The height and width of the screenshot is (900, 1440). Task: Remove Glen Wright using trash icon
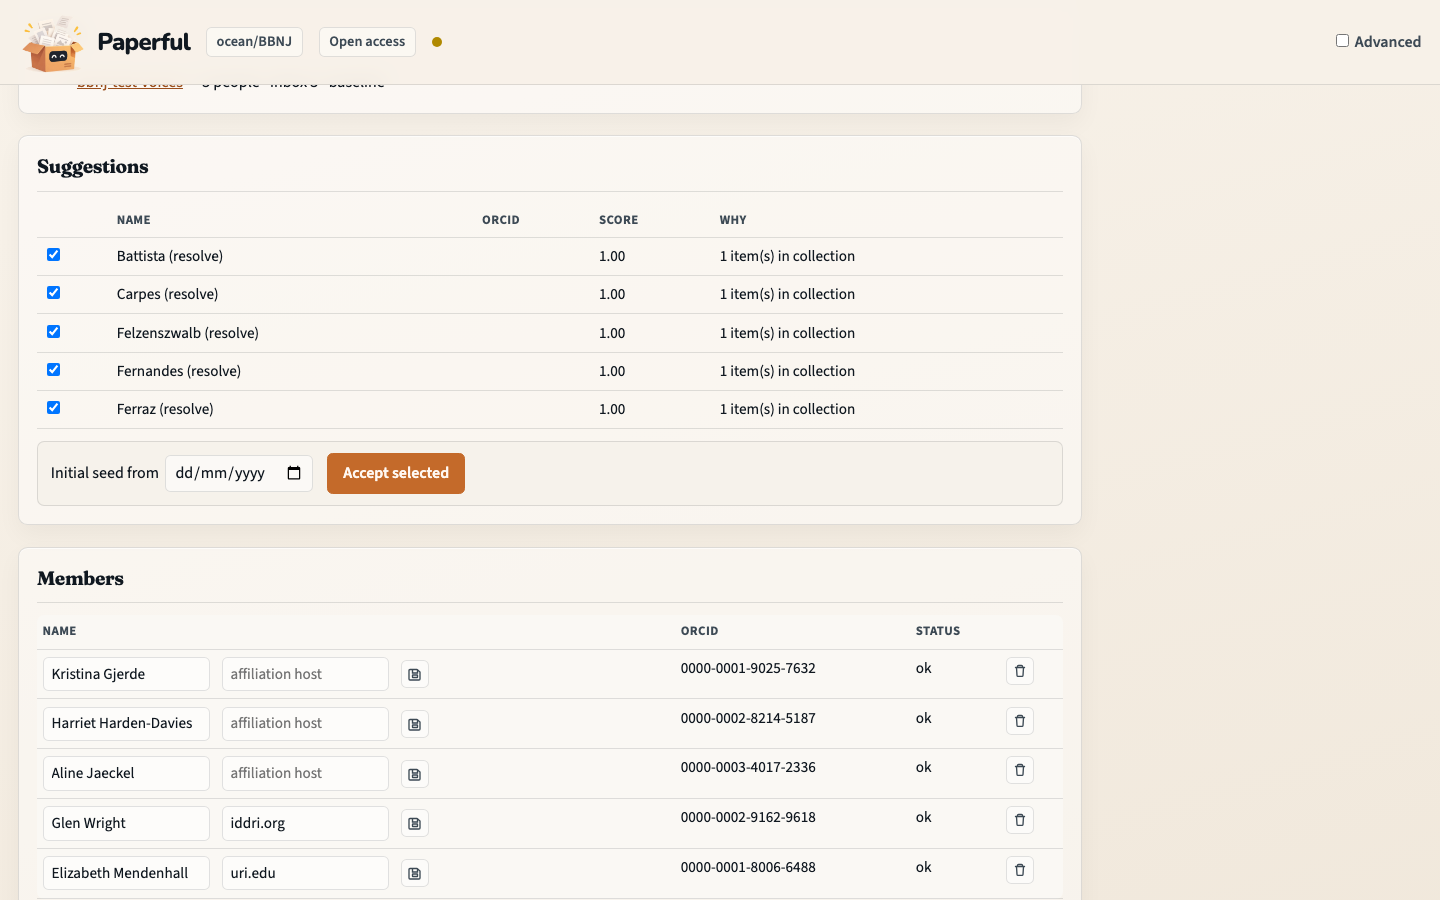point(1020,820)
